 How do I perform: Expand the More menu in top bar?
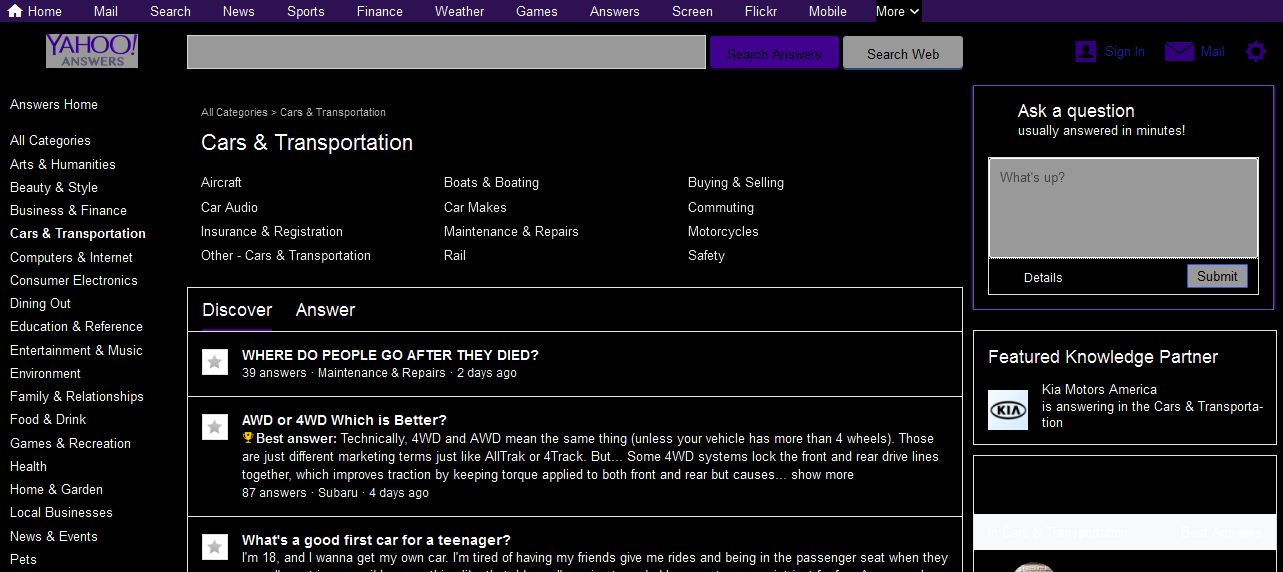[897, 11]
